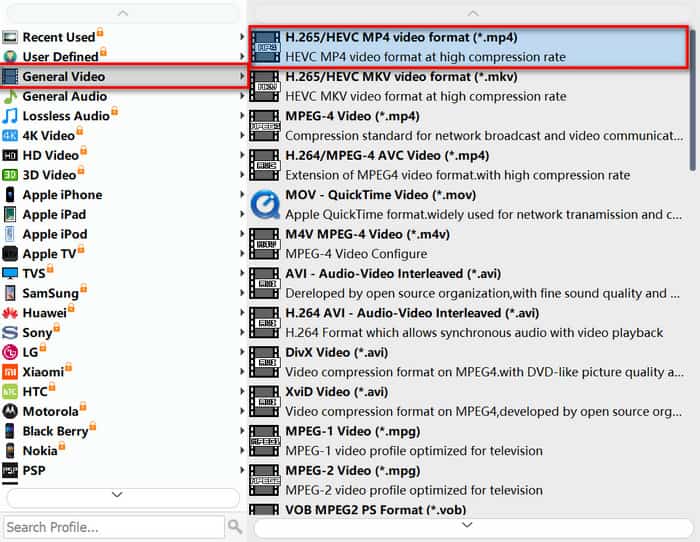The image size is (700, 542).
Task: Select DivX Video (*.avi)
Action: tap(469, 362)
